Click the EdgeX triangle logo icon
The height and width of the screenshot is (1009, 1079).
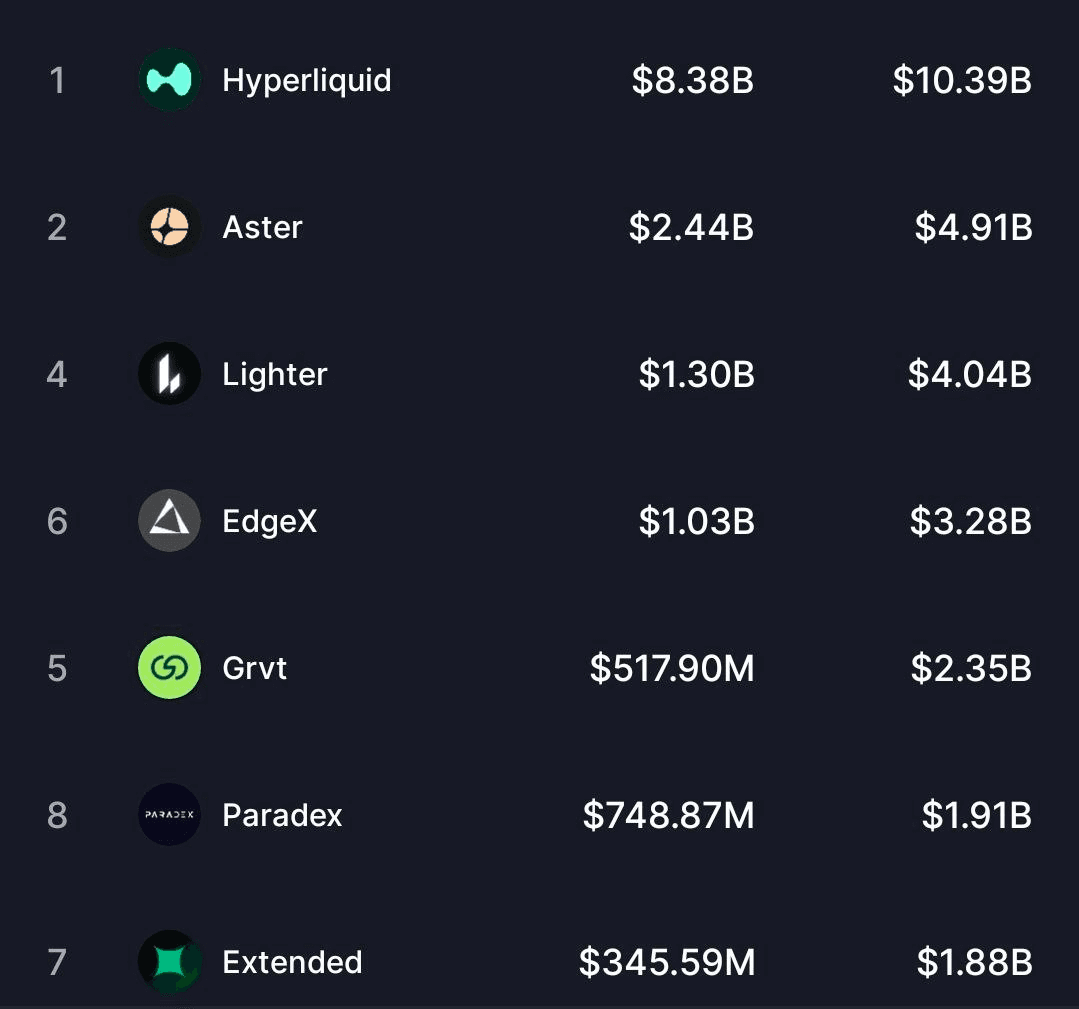(x=169, y=521)
